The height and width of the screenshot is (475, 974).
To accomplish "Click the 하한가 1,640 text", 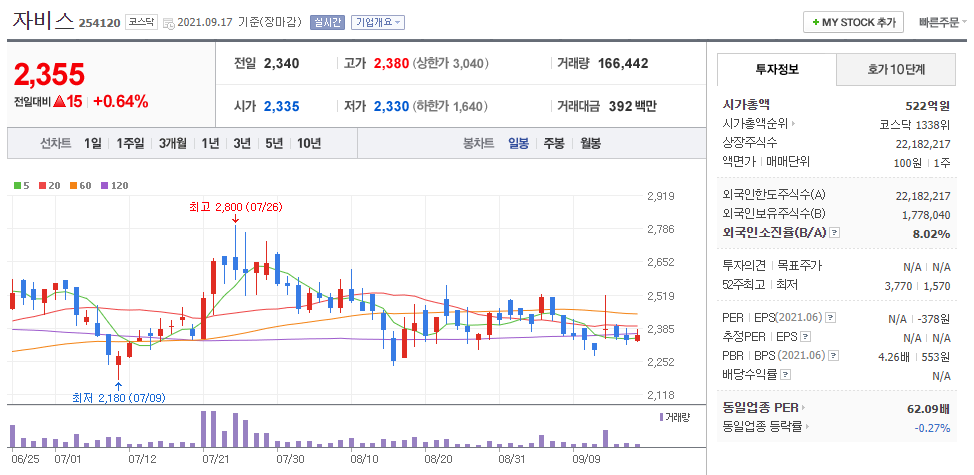I will (x=450, y=106).
